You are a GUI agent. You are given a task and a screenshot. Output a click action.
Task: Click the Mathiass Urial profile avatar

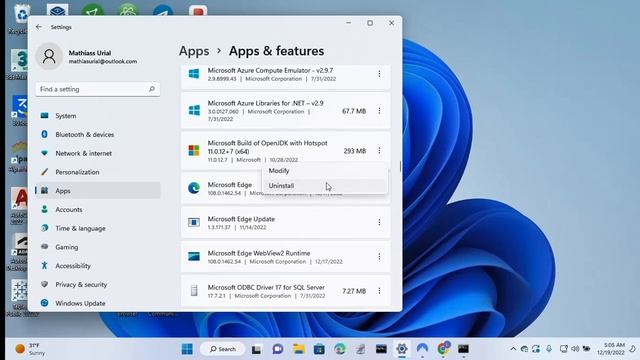pyautogui.click(x=49, y=56)
